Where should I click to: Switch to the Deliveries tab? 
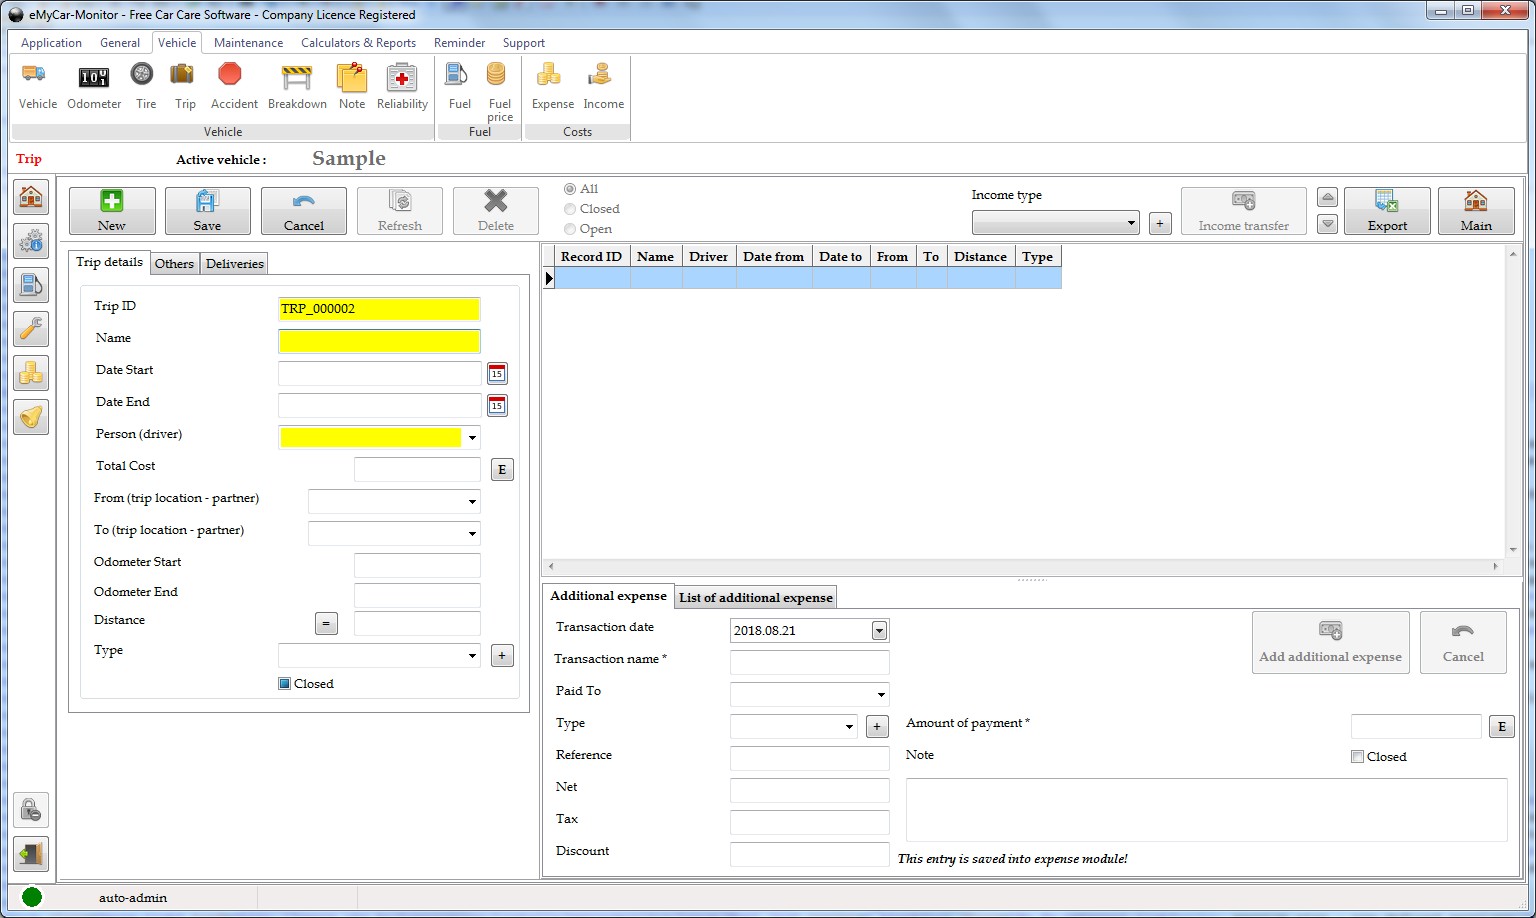click(x=235, y=264)
